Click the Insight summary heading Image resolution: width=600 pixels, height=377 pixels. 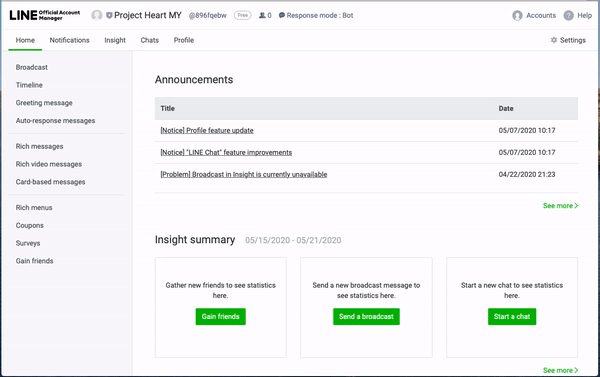point(195,240)
